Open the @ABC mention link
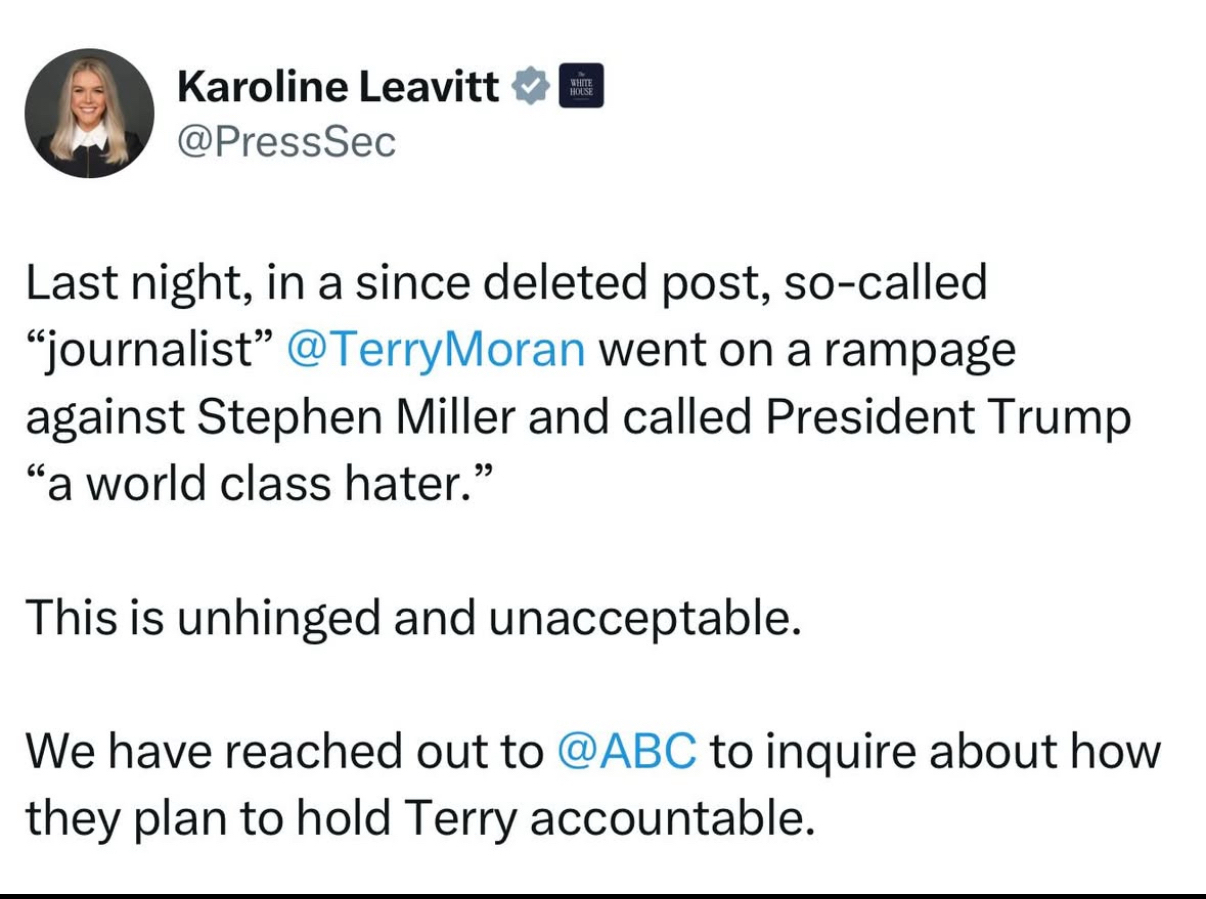Image resolution: width=1206 pixels, height=899 pixels. pos(625,752)
